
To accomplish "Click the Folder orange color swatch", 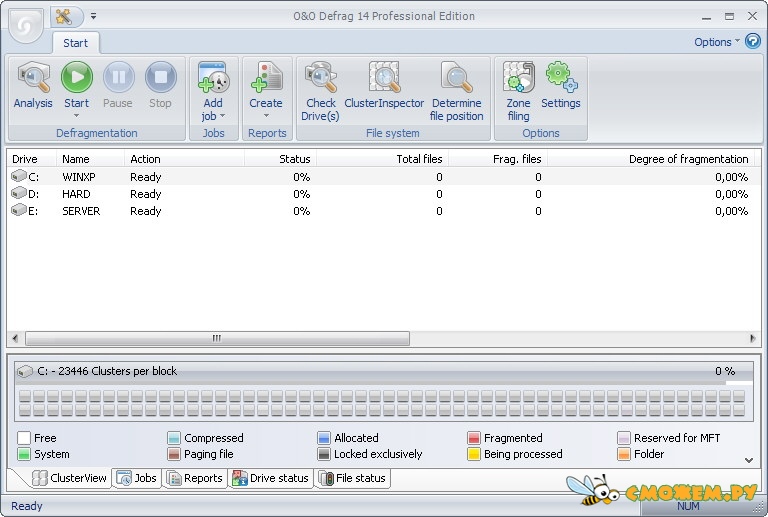I will (624, 454).
